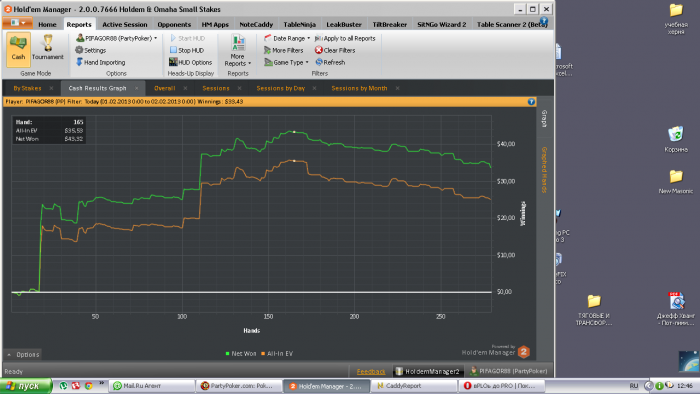
Task: Switch to Sessions report tab
Action: (216, 88)
